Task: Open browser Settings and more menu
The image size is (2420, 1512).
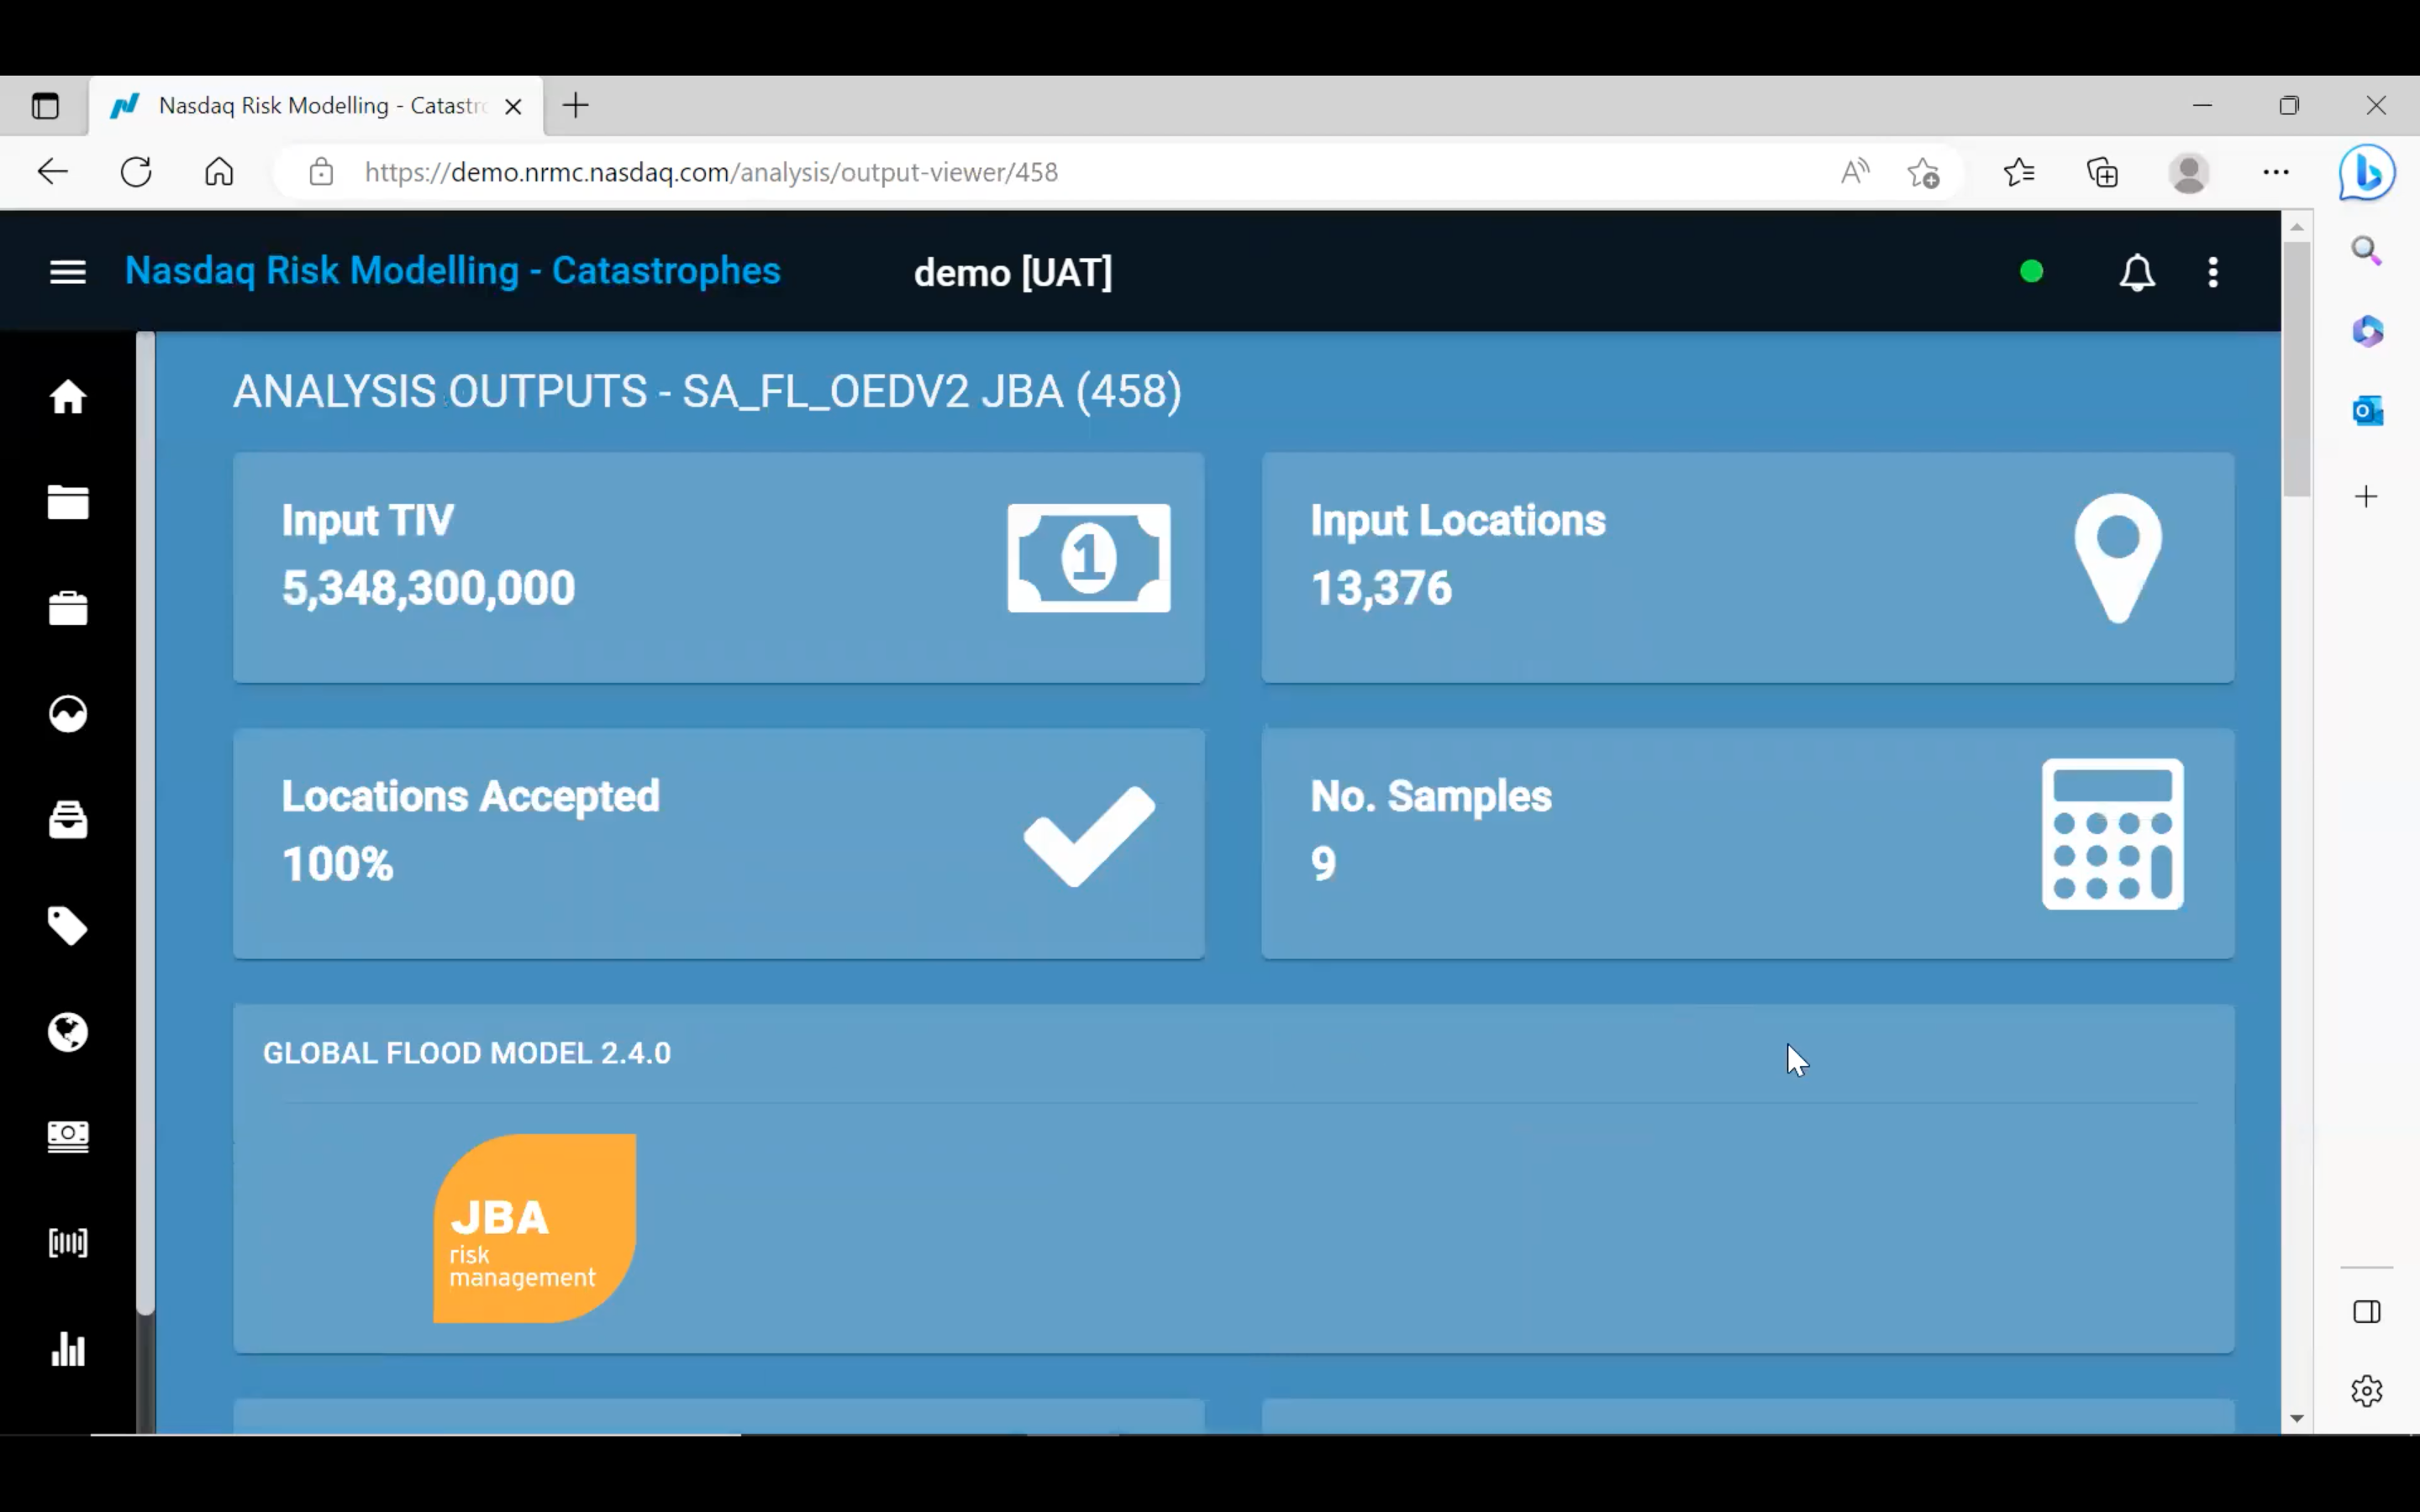Action: [x=2276, y=172]
